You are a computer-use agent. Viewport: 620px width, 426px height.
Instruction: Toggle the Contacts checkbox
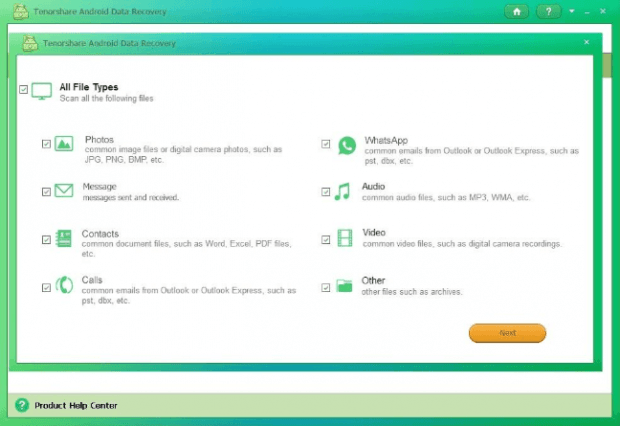46,240
